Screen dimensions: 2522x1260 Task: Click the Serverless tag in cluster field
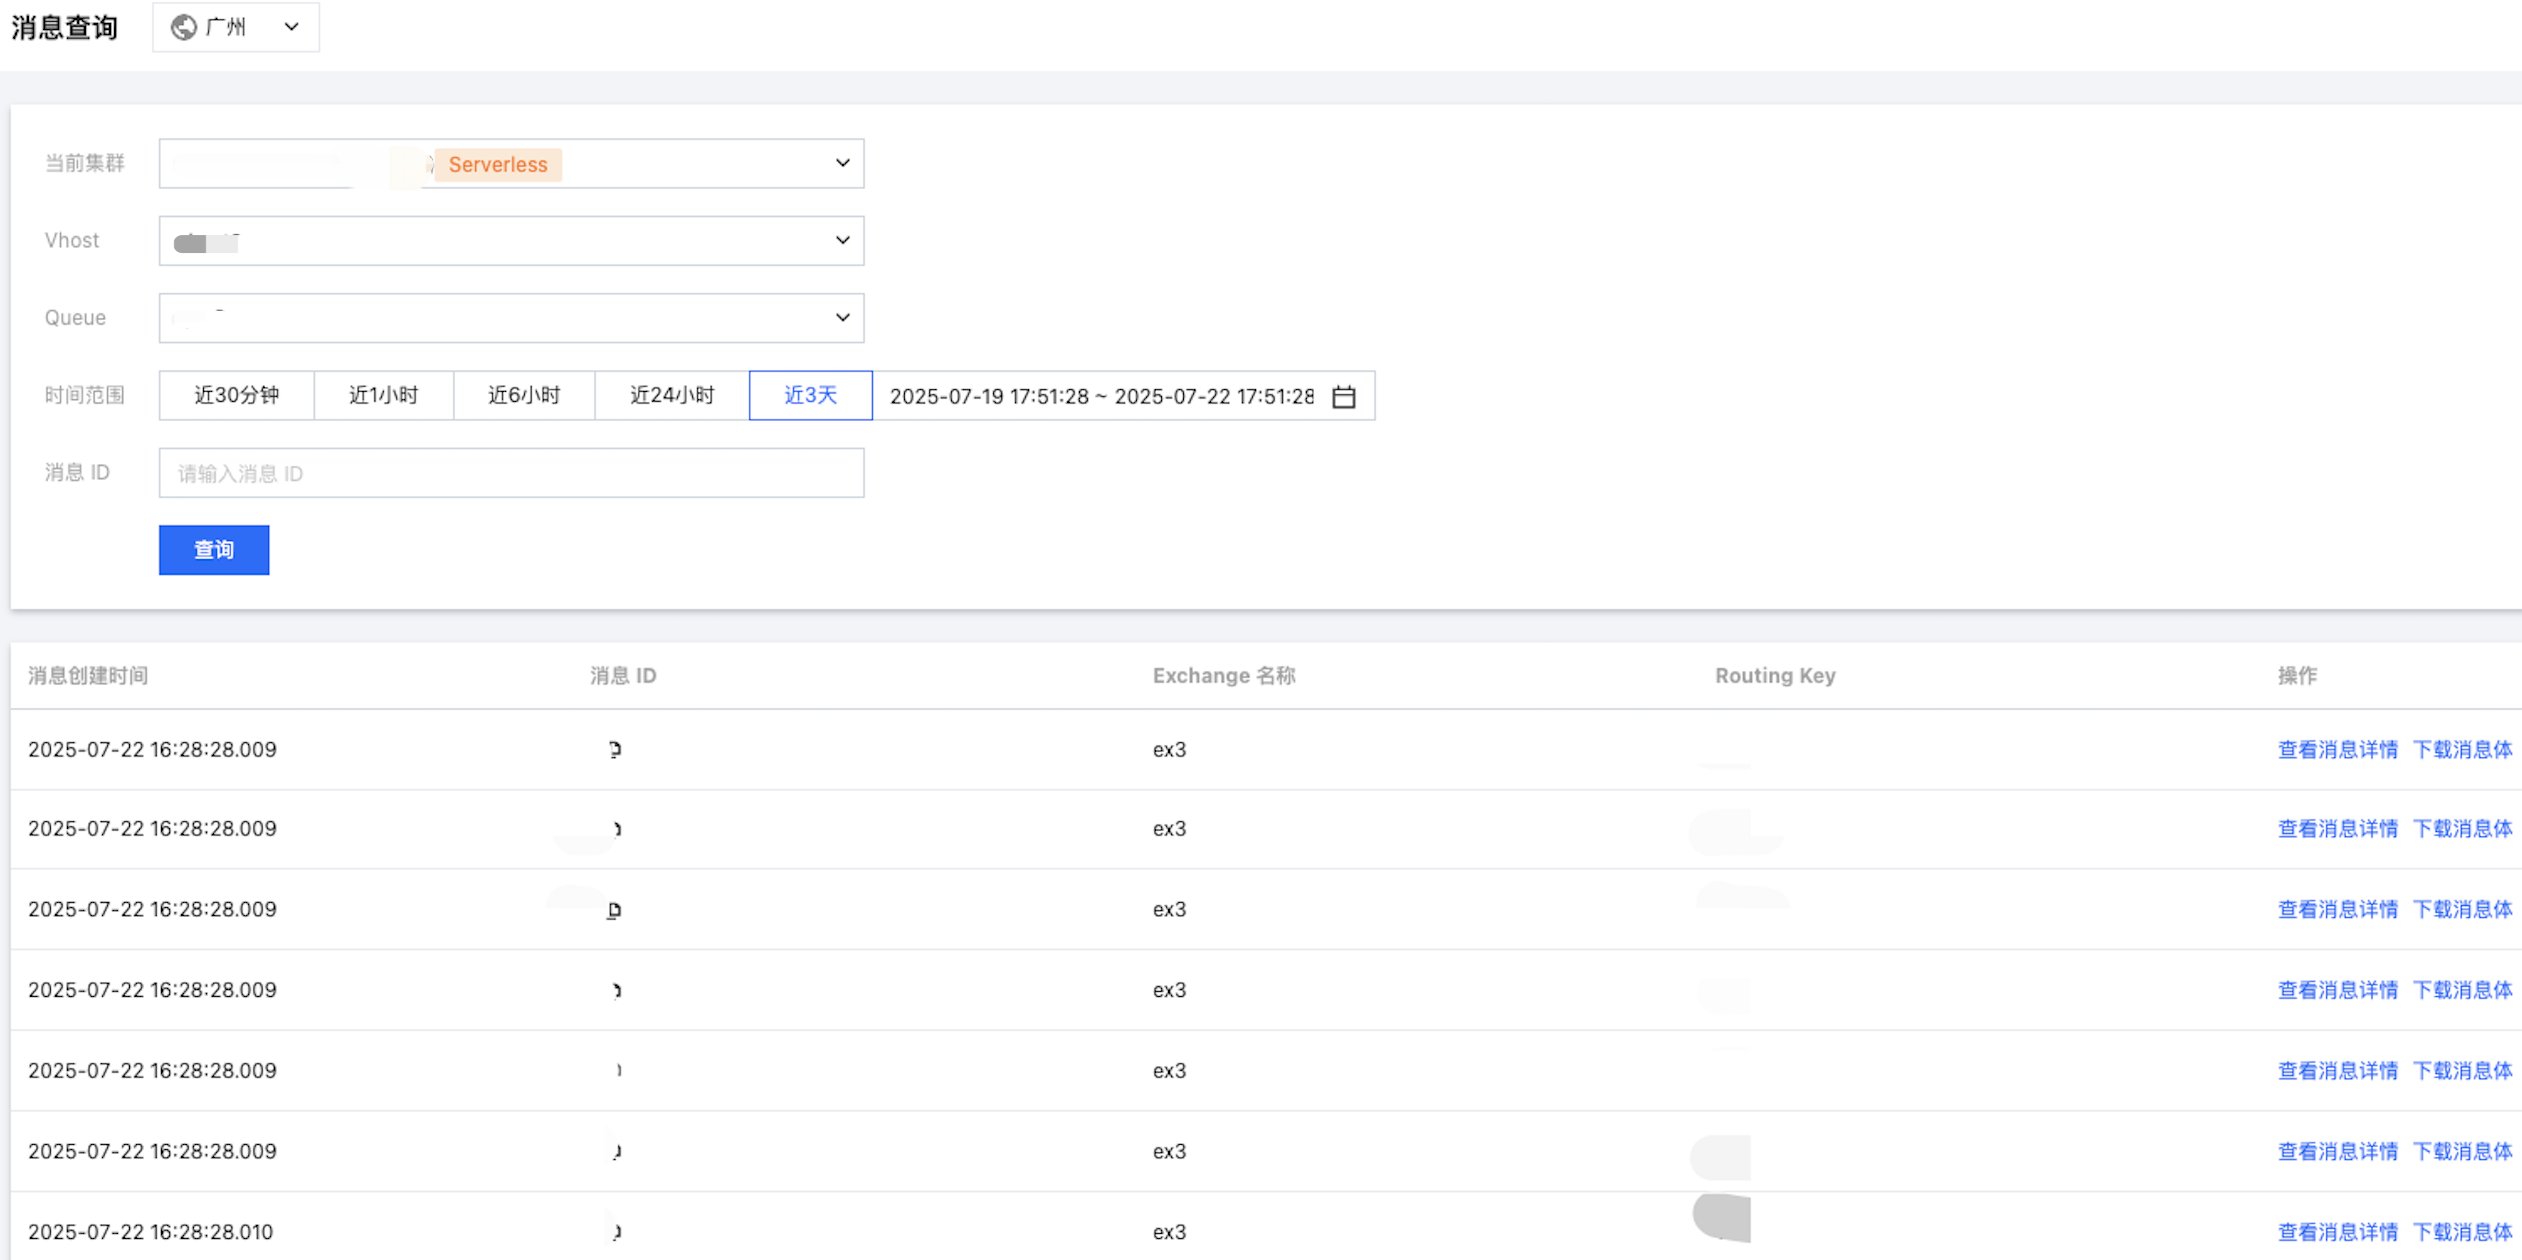pyautogui.click(x=497, y=165)
